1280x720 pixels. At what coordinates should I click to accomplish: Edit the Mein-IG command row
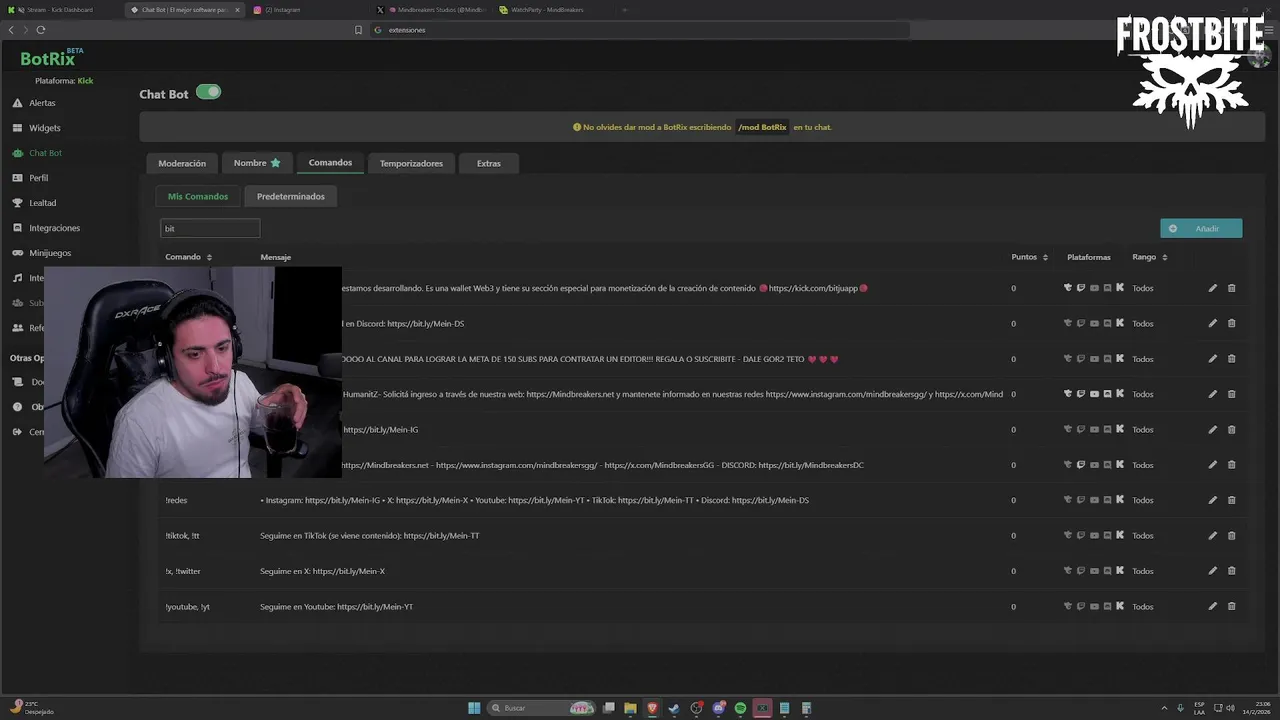point(1212,429)
